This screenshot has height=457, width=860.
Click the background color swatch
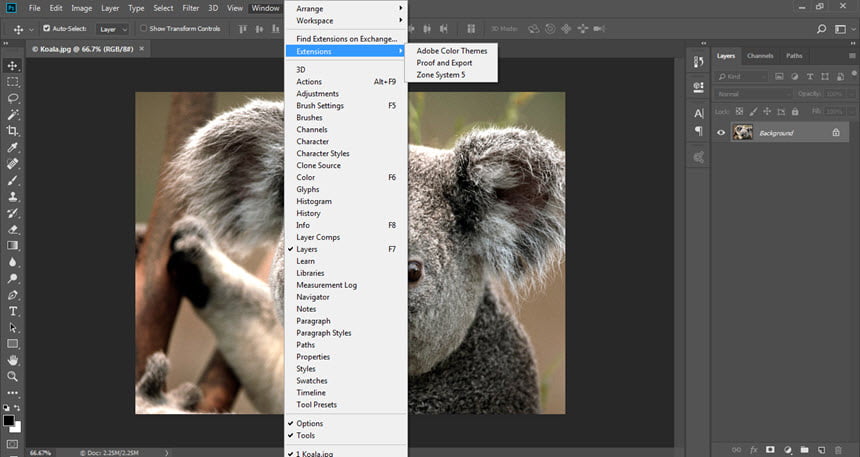[17, 428]
